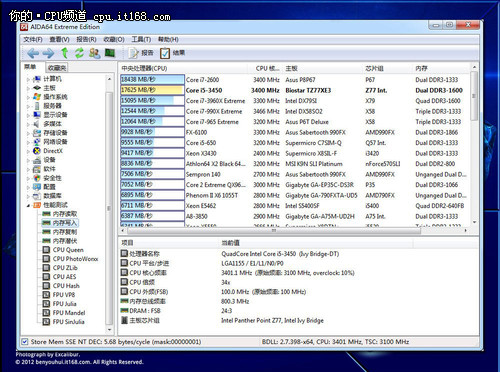500x372 pixels.
Task: Expand the 计算机 tree node
Action: point(29,79)
